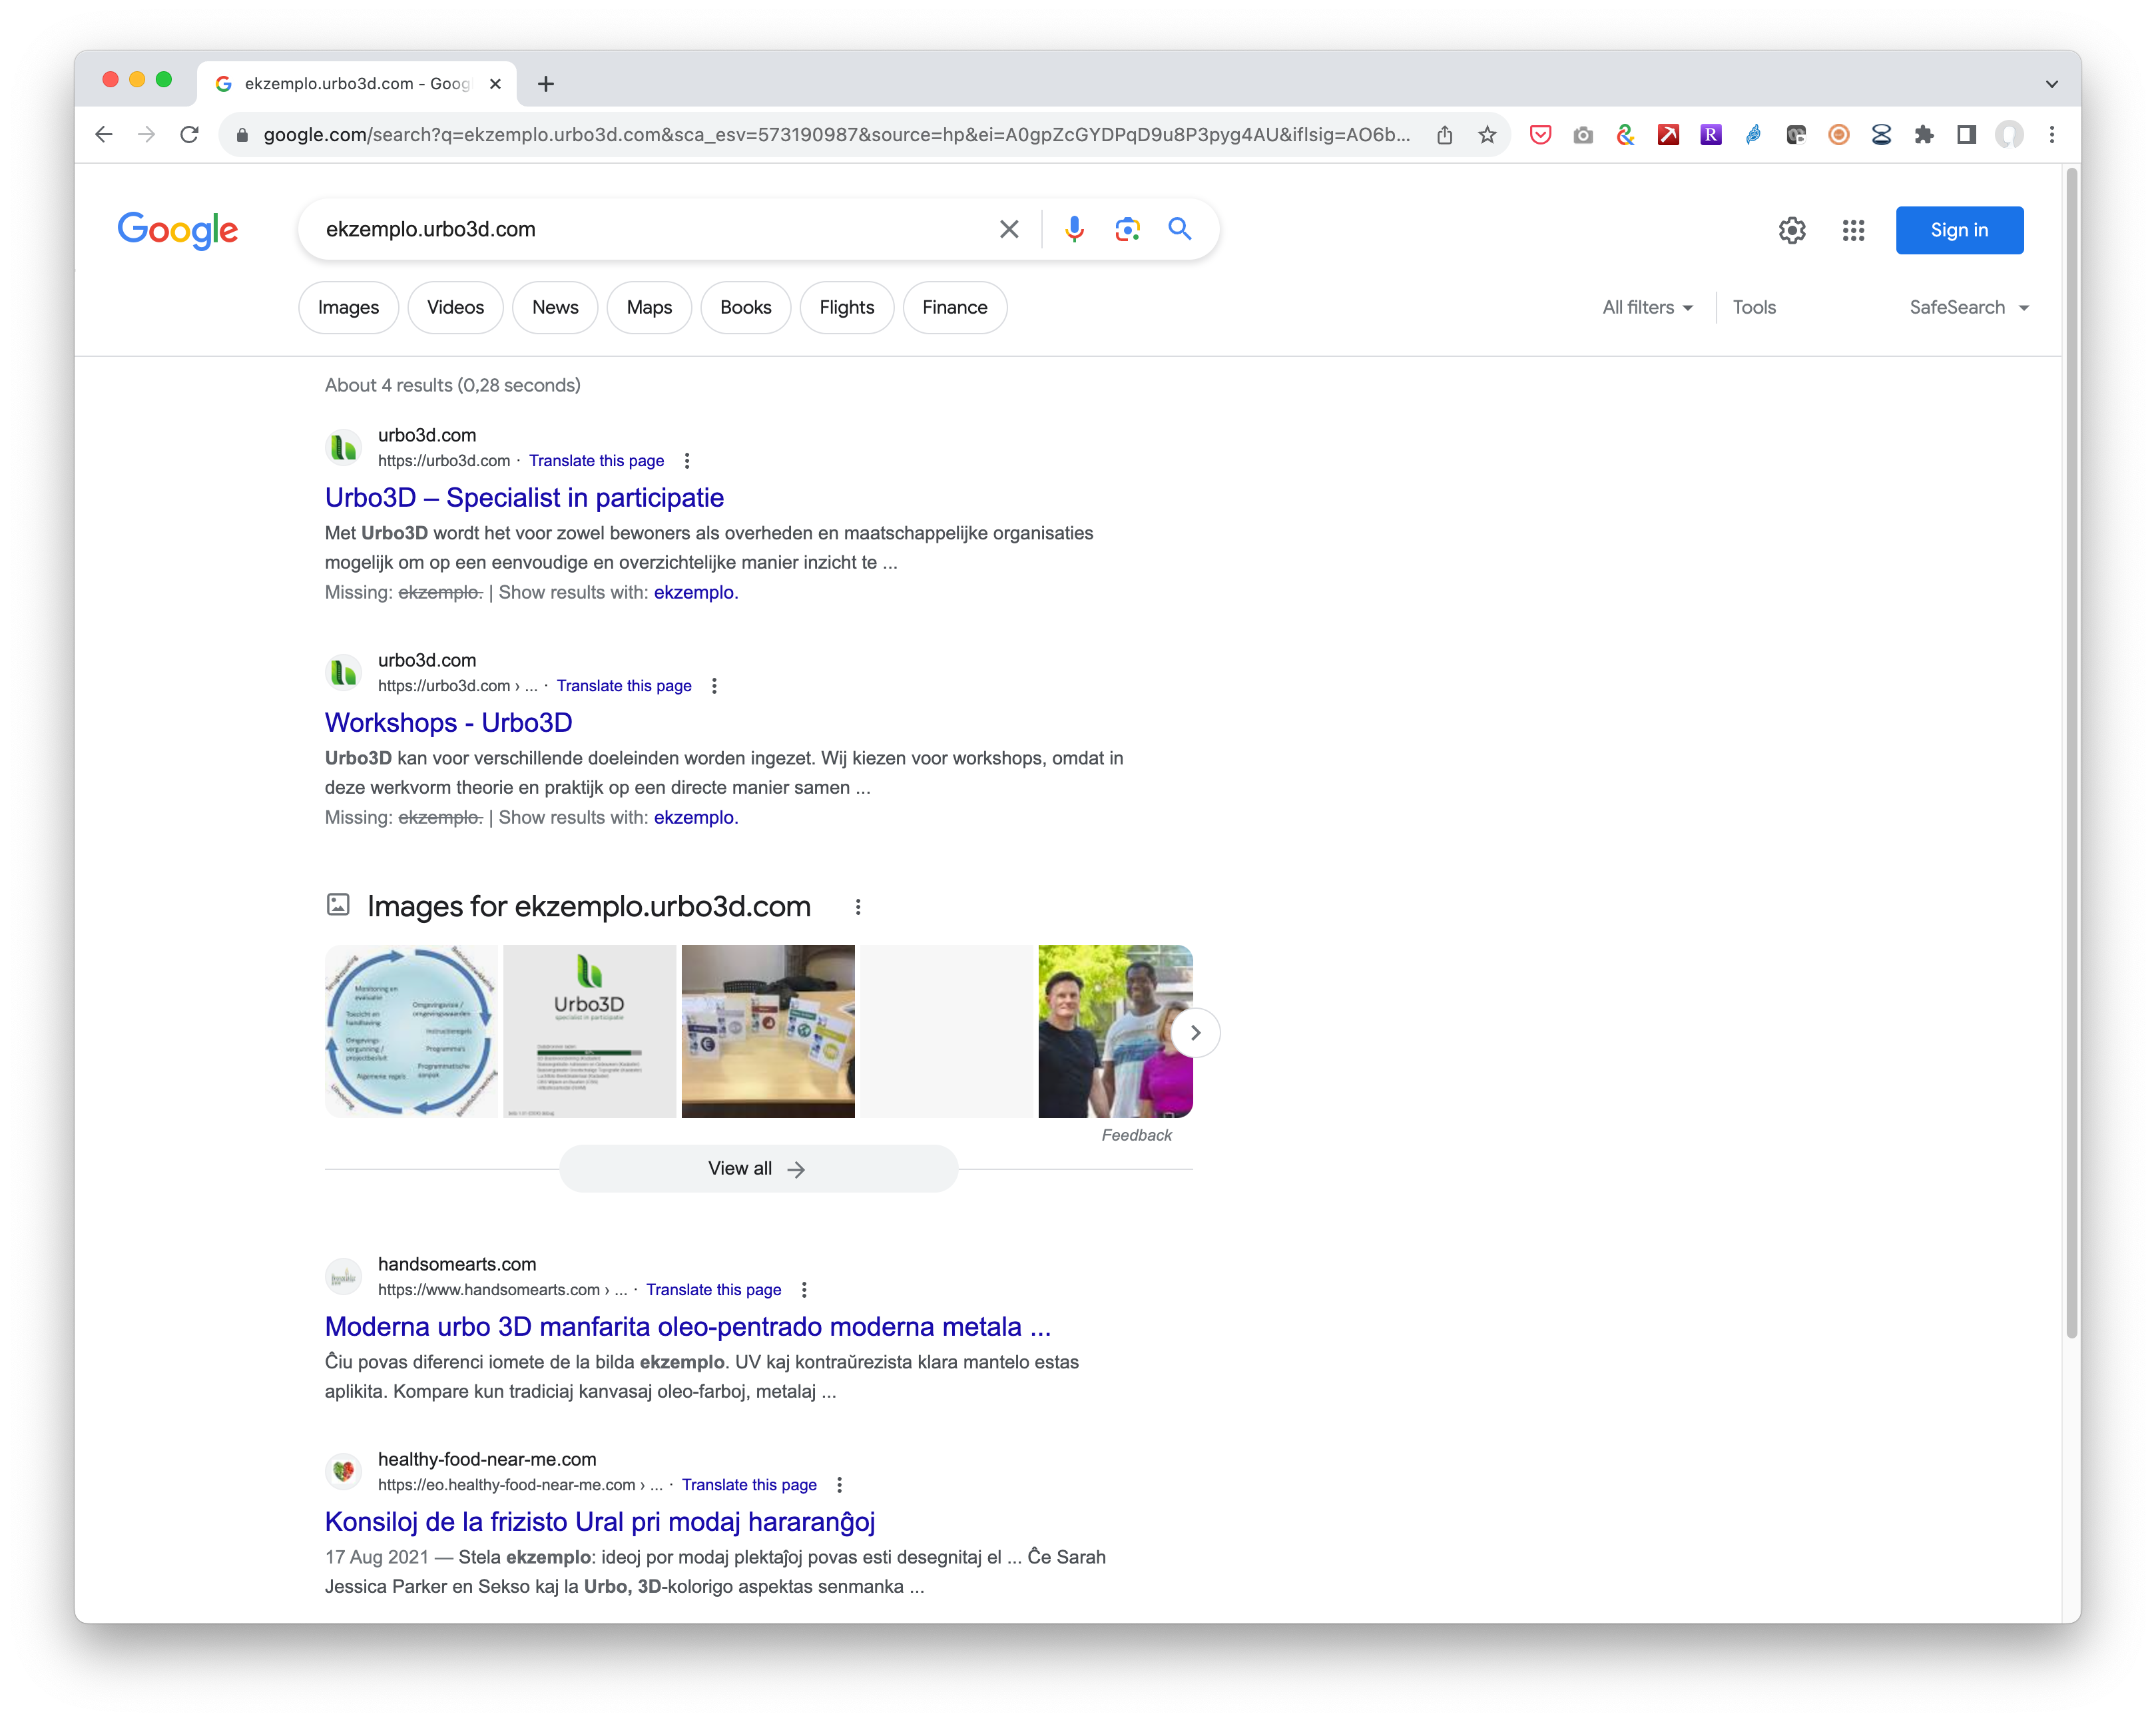The image size is (2156, 1722).
Task: Open the table with cards image thumbnail
Action: coord(768,1031)
